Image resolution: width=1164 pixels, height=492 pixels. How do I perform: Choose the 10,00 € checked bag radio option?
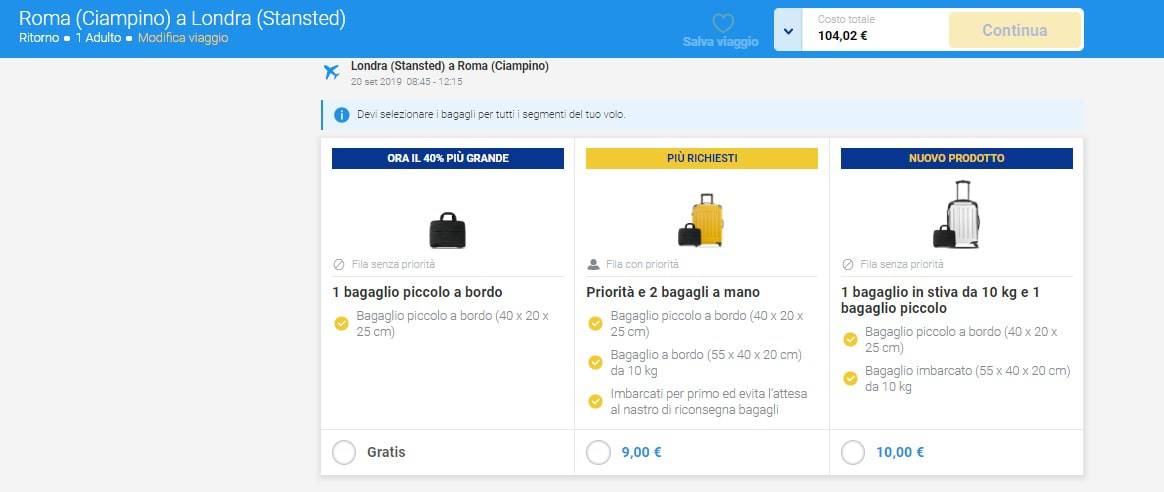pos(853,452)
